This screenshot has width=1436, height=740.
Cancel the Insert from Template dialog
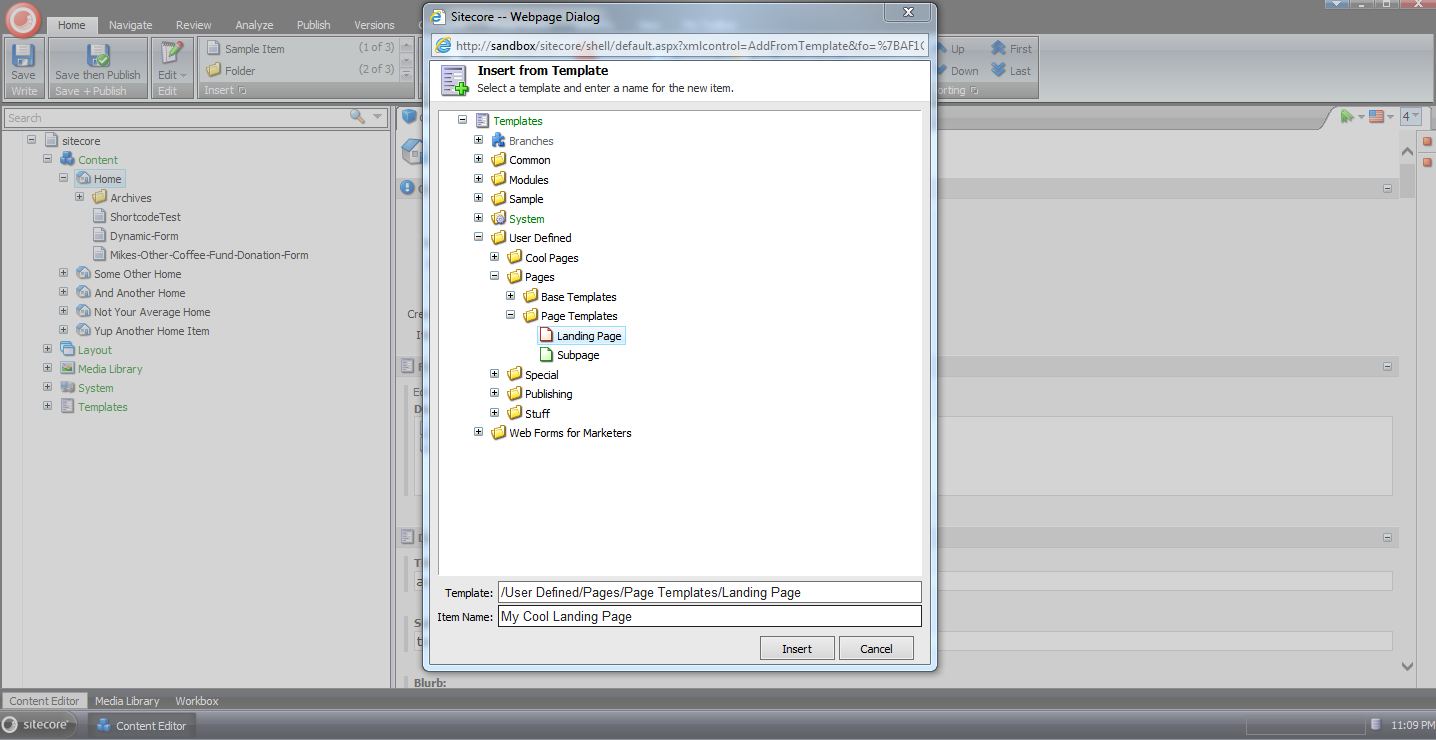[x=876, y=649]
